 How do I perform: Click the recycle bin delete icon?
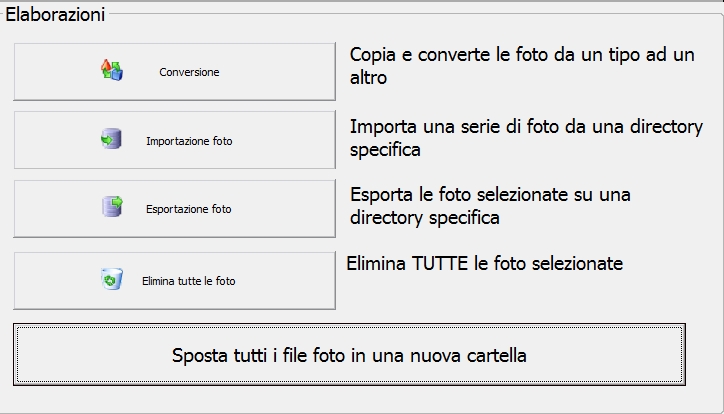coord(112,279)
